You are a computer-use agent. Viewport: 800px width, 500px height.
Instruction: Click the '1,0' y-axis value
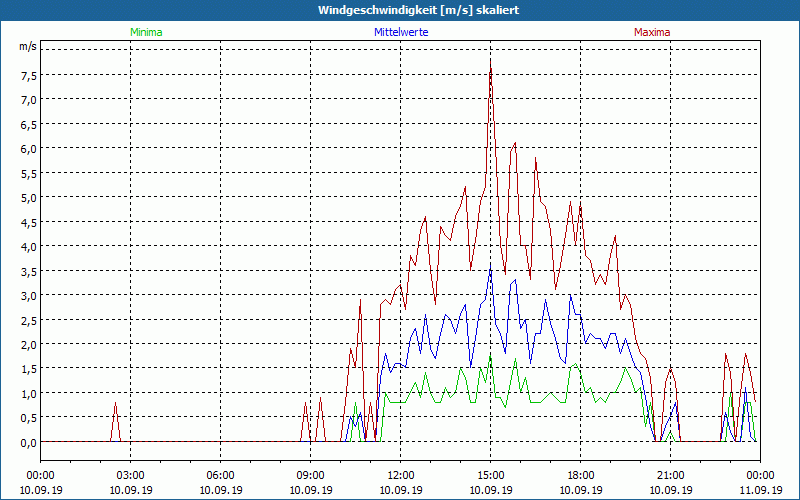tap(29, 394)
